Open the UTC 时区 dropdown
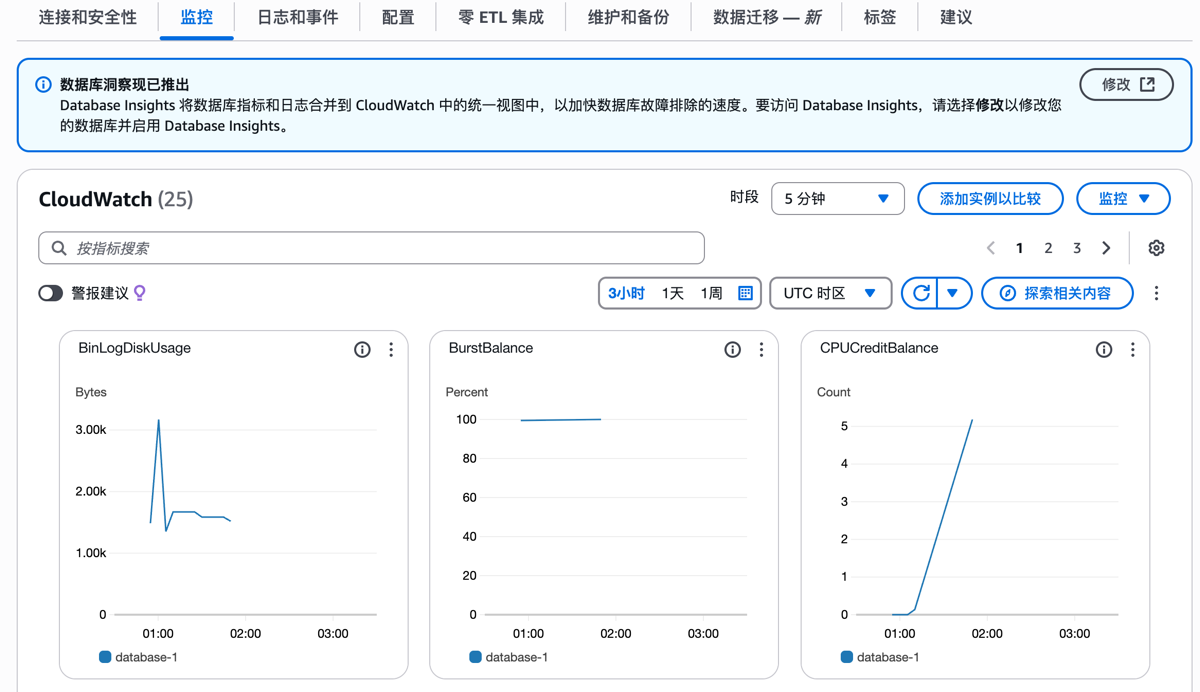 830,293
